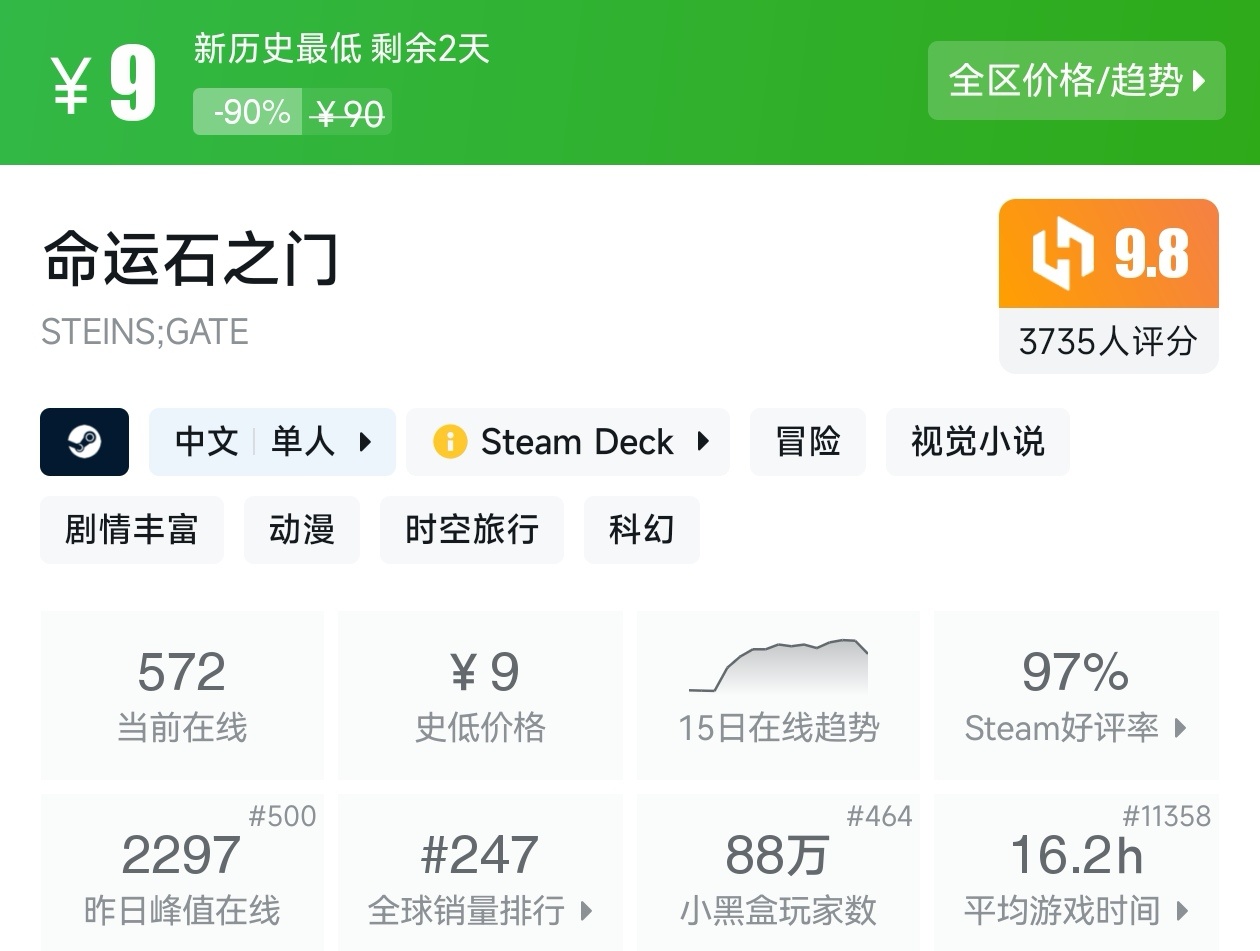
Task: Click the #464 rank label
Action: pos(879,816)
